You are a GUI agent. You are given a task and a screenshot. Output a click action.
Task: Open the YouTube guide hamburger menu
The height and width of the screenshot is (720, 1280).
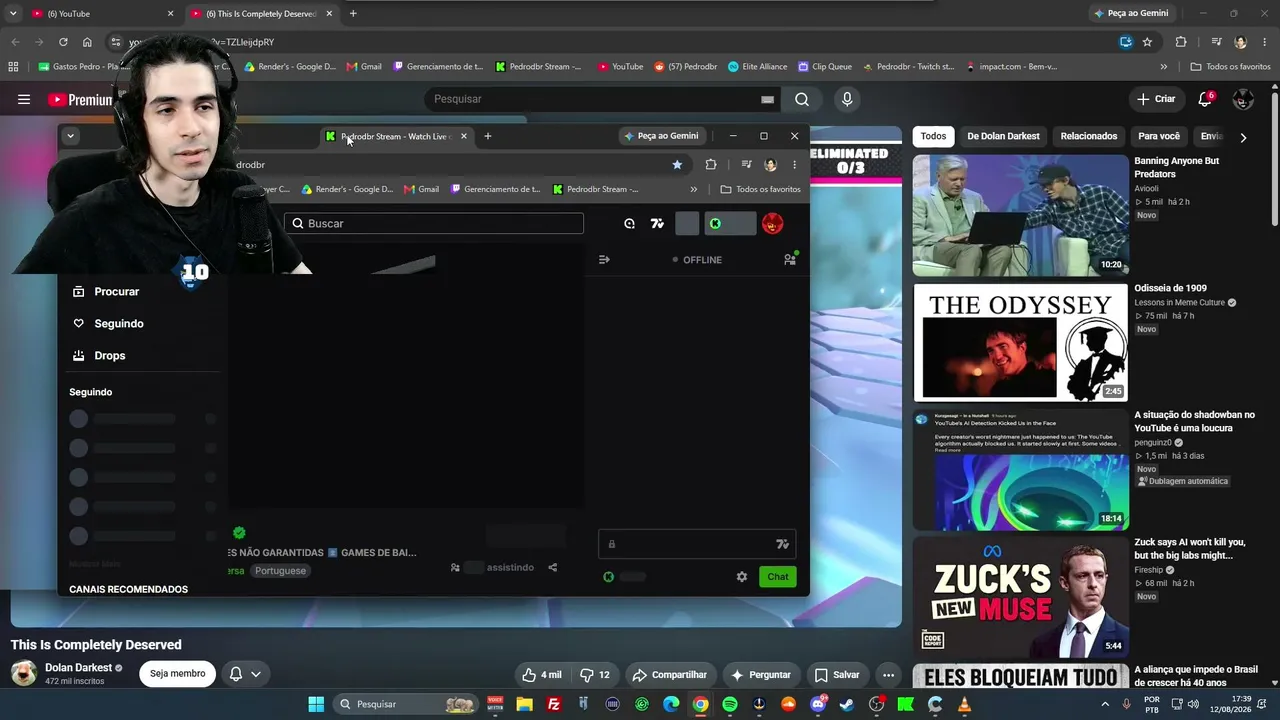point(24,99)
